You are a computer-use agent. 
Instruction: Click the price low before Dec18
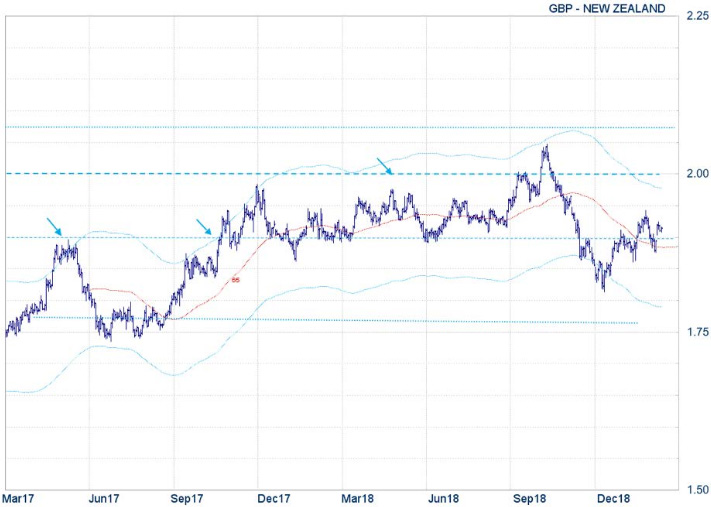pos(603,288)
